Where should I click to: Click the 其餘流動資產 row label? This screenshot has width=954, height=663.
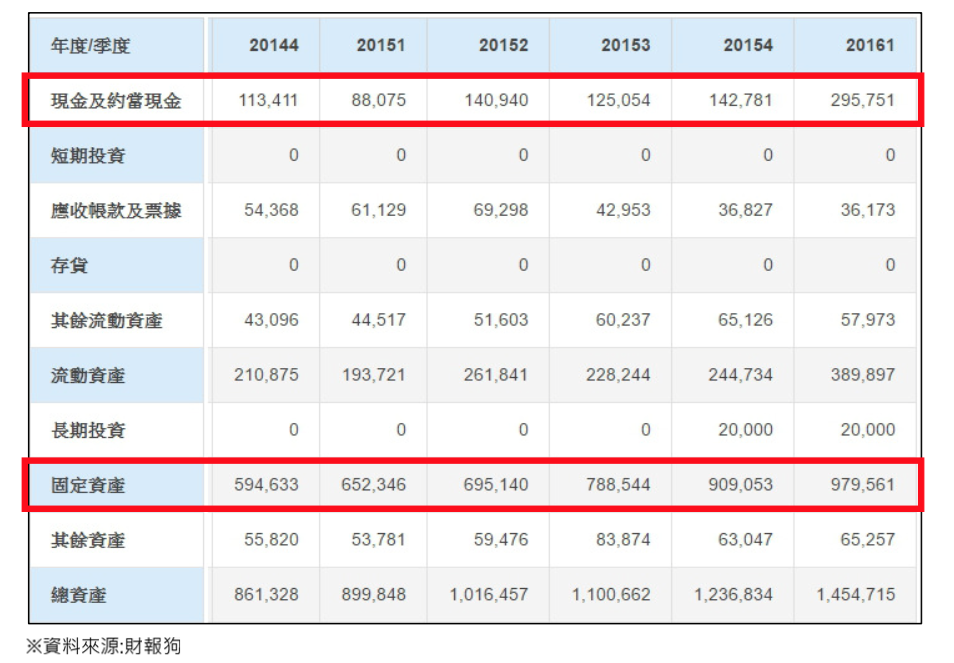107,321
